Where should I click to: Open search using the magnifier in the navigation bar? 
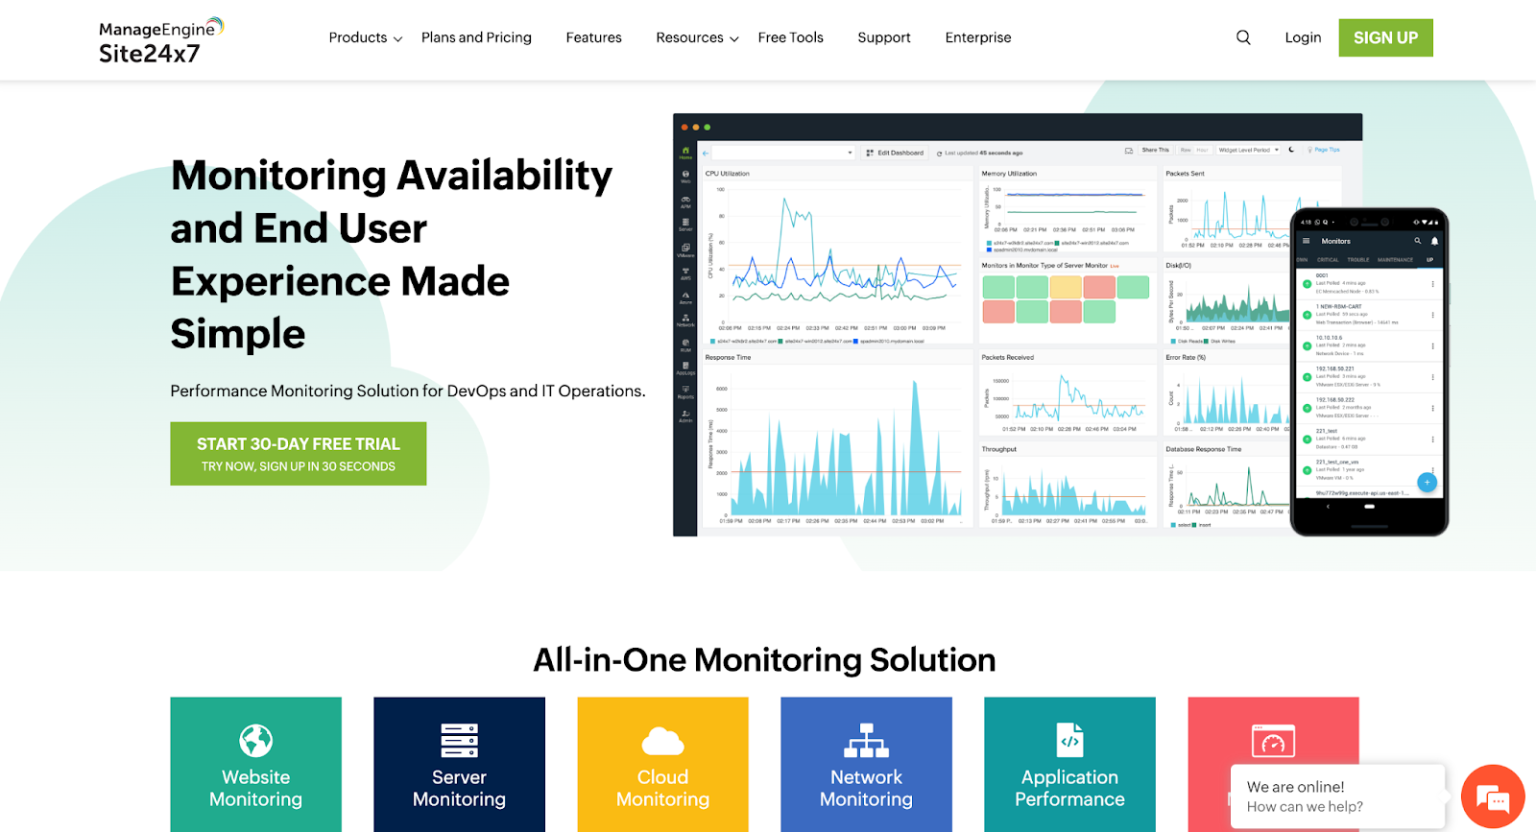[1243, 37]
